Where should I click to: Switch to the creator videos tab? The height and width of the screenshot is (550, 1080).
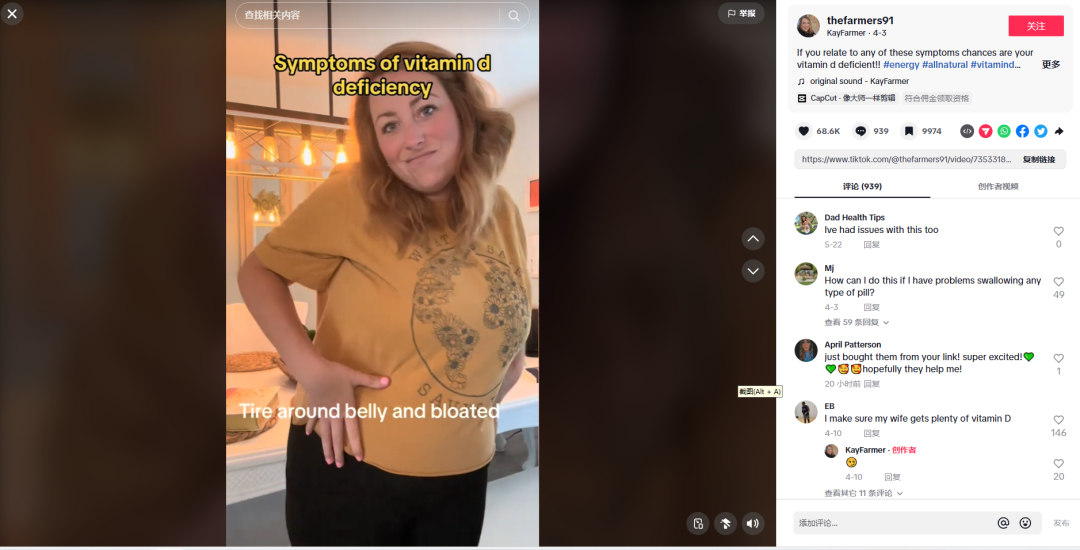click(x=998, y=187)
